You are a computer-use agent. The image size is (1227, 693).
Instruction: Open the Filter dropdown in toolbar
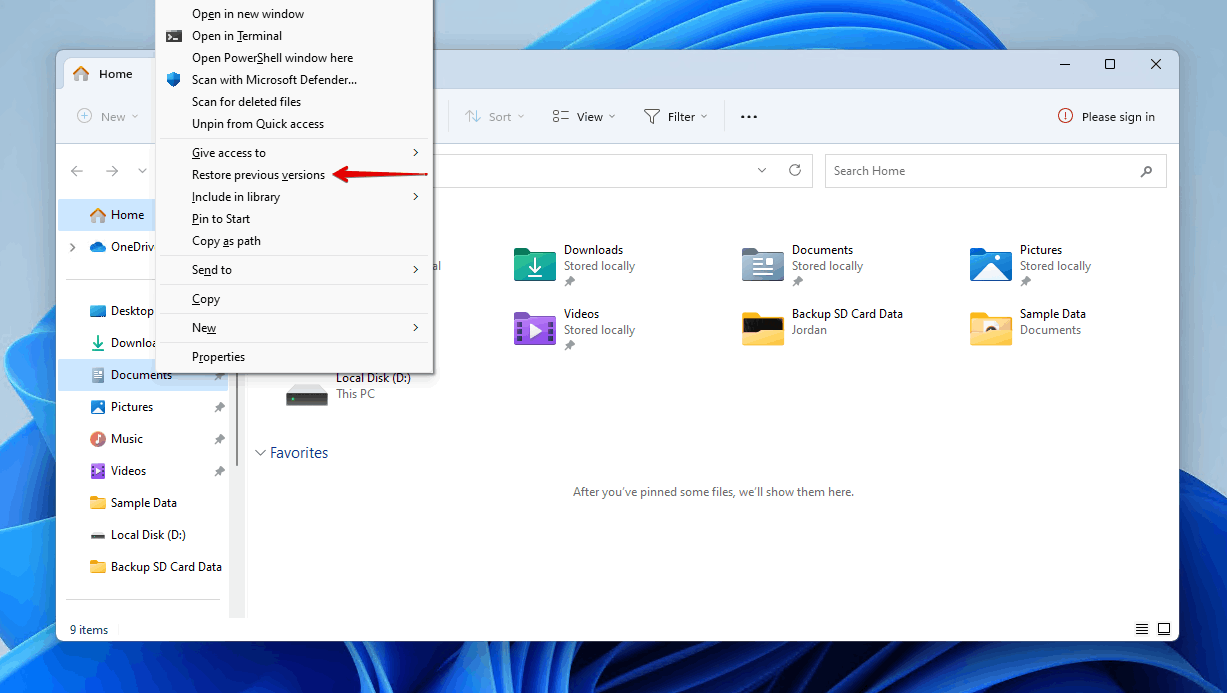pos(675,117)
